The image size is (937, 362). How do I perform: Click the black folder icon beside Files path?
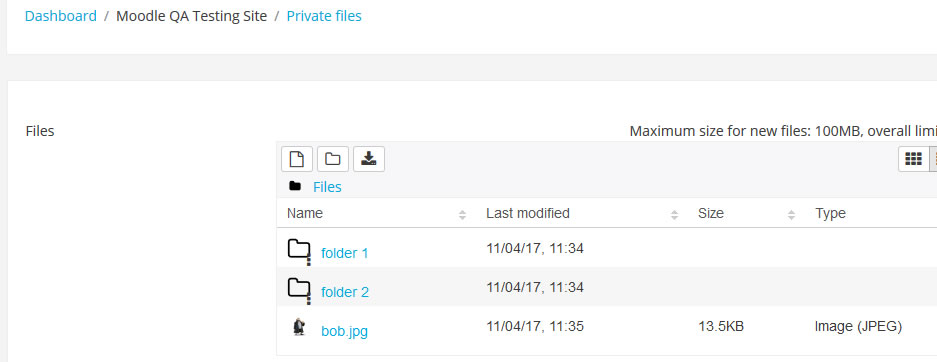click(295, 186)
